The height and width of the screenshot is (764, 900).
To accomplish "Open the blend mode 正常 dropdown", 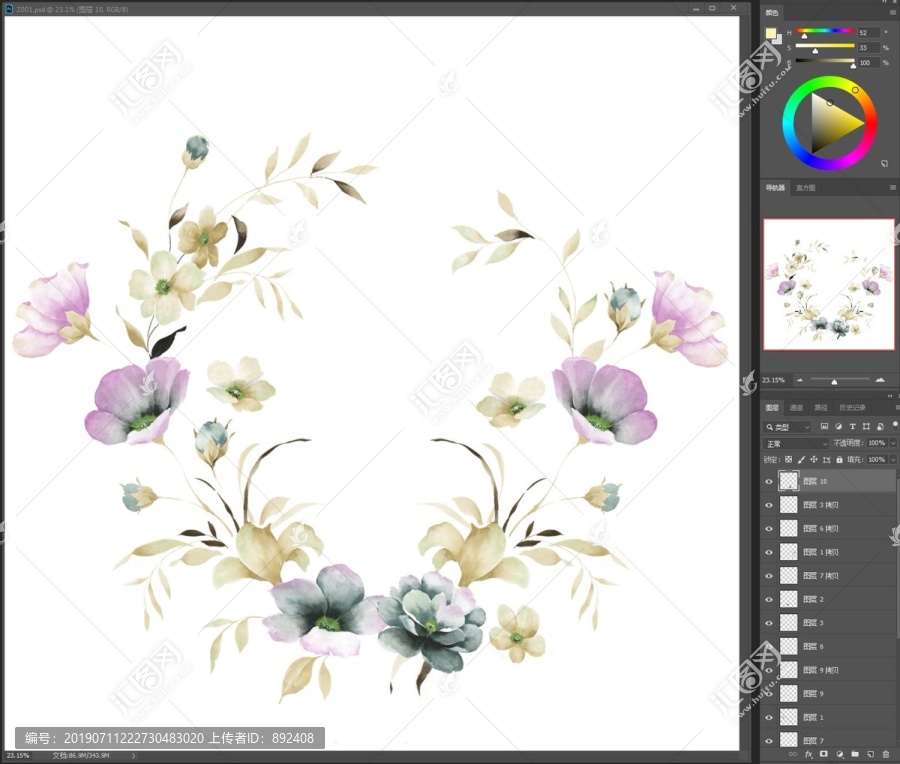I will tap(796, 443).
